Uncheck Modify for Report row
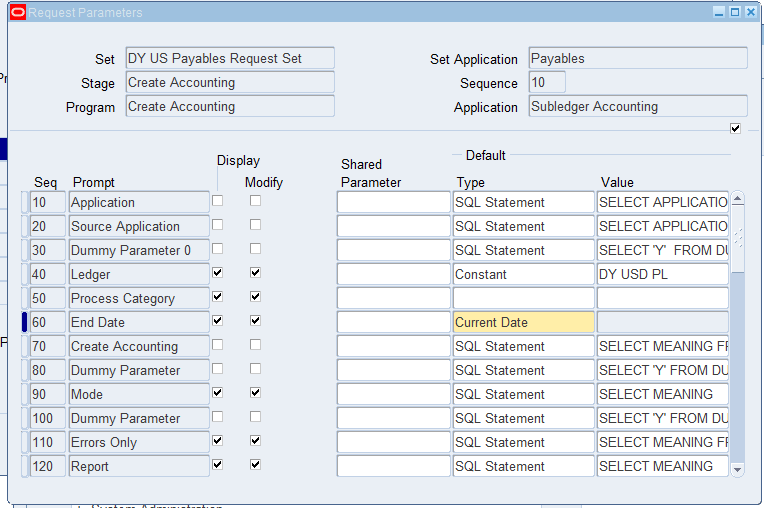764x508 pixels. click(x=255, y=465)
